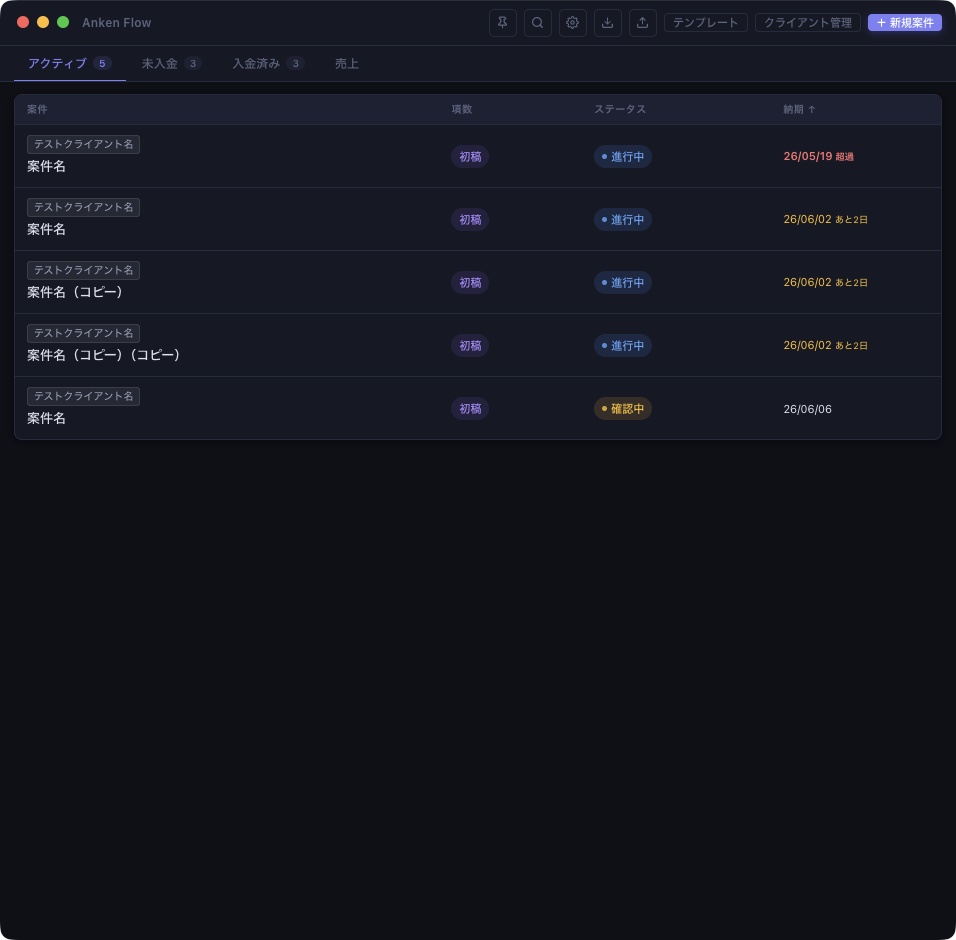
Task: Open the テンプレート button
Action: [705, 23]
